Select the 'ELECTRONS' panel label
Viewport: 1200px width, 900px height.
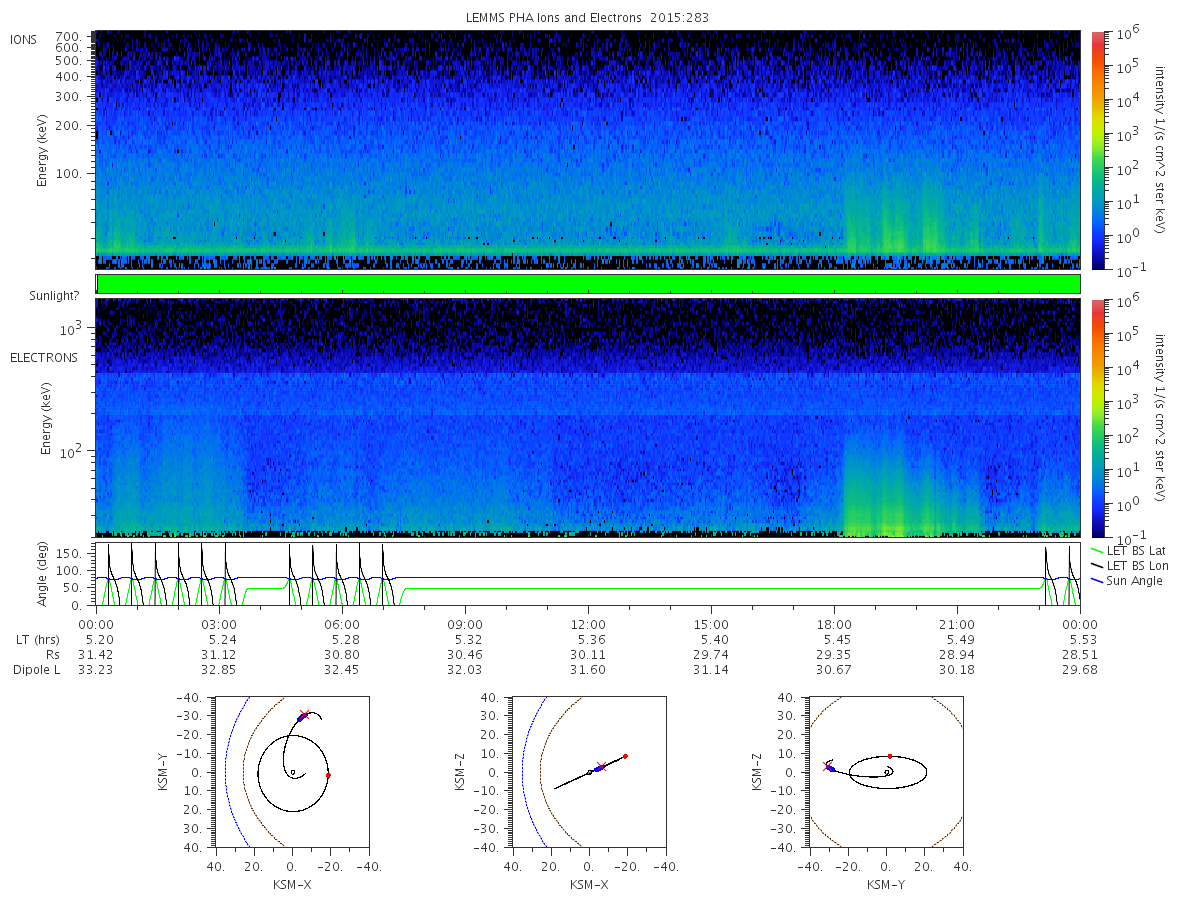point(44,357)
